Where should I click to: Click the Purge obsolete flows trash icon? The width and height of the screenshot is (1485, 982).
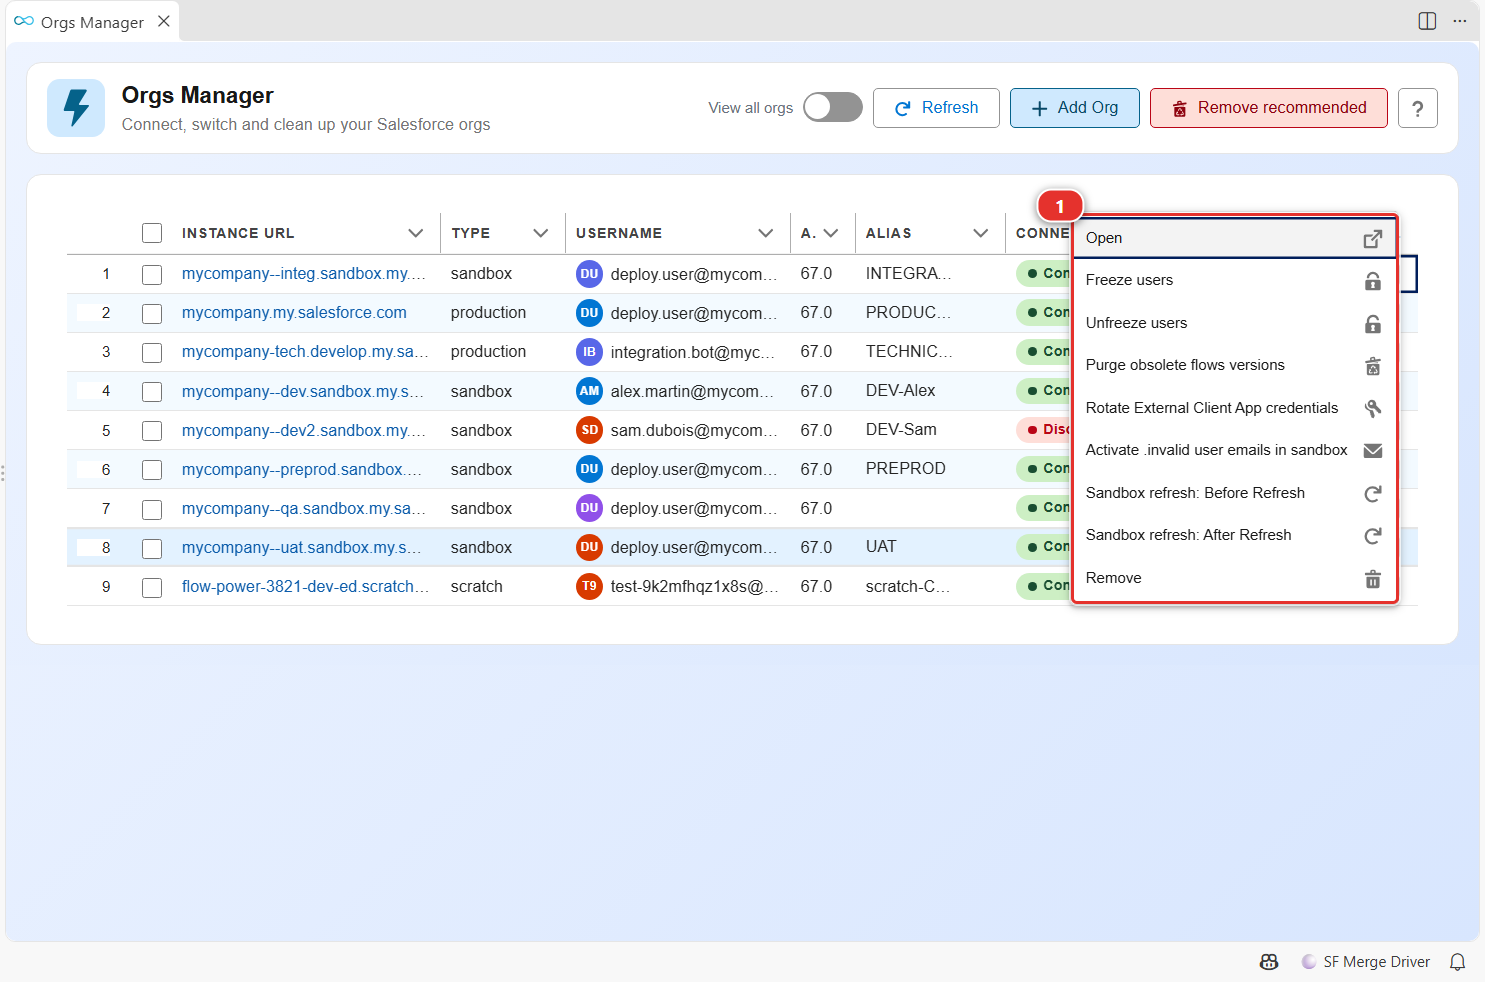pos(1373,366)
